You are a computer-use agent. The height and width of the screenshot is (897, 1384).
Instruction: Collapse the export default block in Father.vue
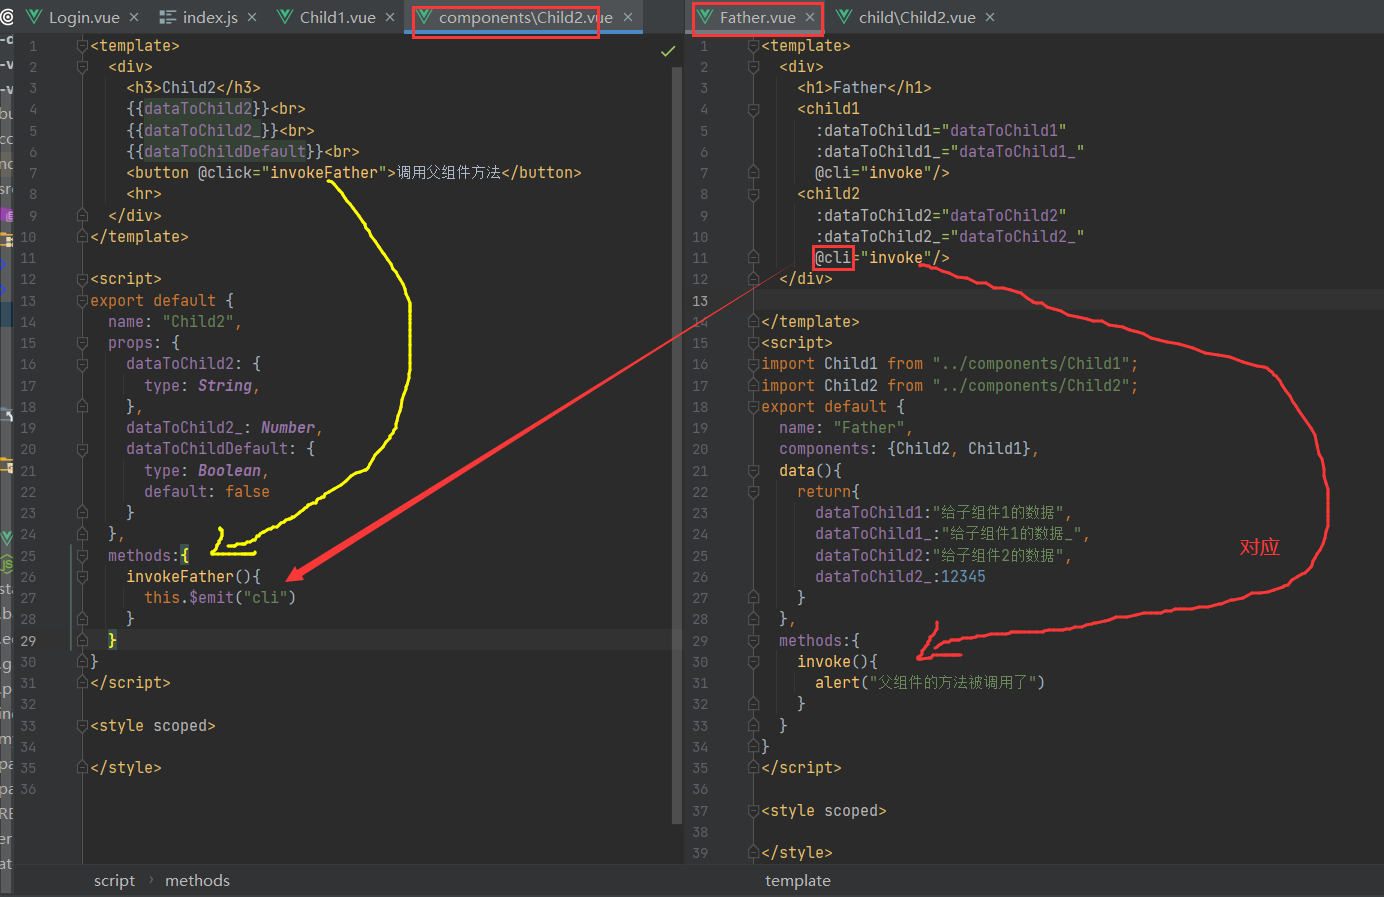tap(754, 407)
